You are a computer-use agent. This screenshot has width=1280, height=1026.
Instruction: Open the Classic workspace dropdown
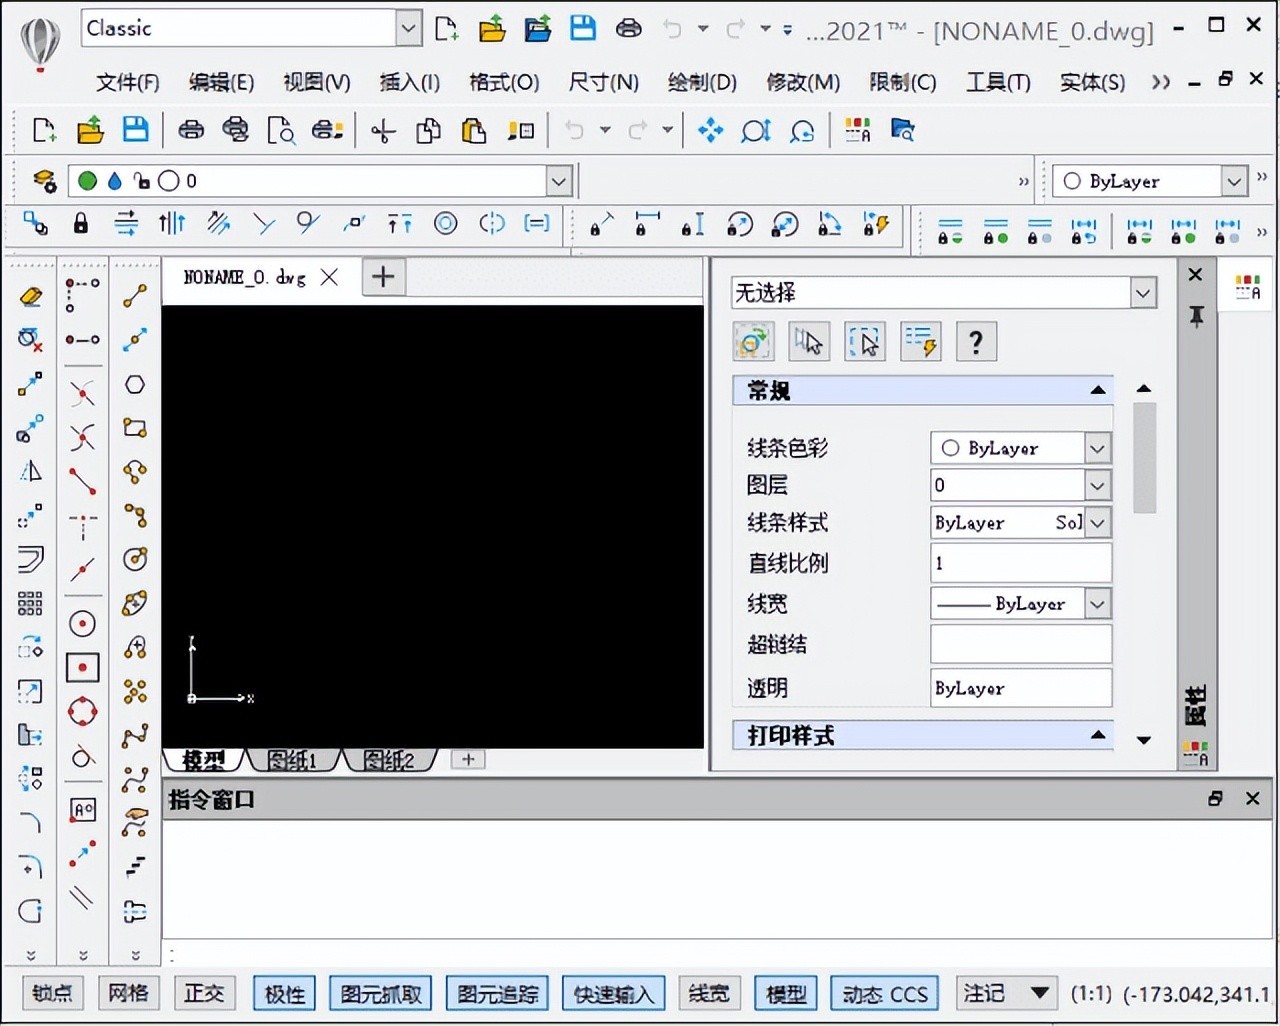coord(408,29)
